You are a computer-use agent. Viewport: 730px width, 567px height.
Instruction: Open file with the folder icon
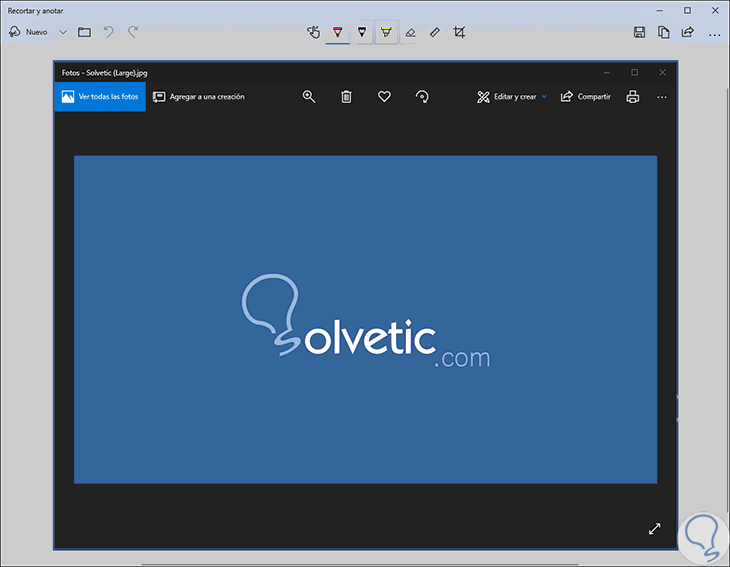(84, 32)
